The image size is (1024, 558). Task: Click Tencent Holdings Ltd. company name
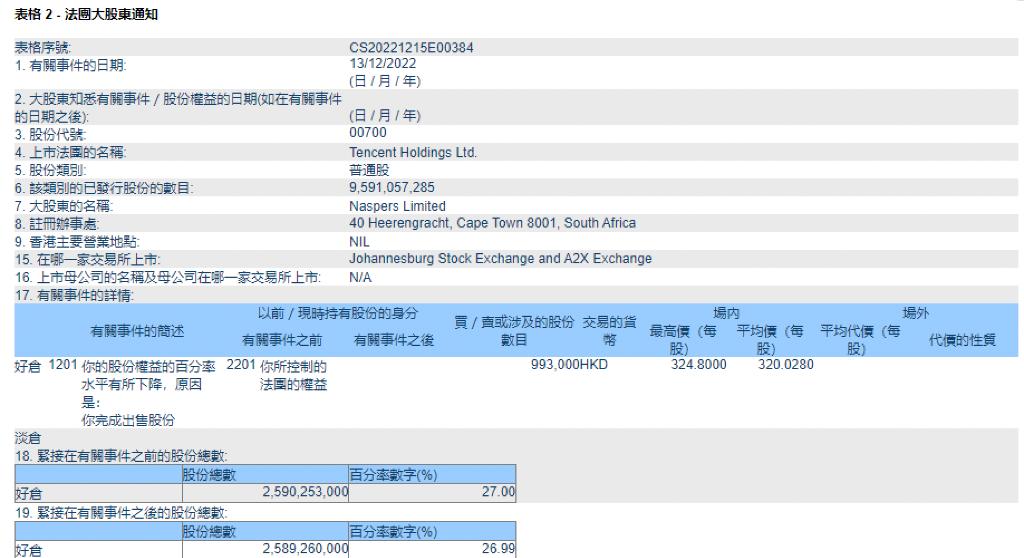point(413,152)
